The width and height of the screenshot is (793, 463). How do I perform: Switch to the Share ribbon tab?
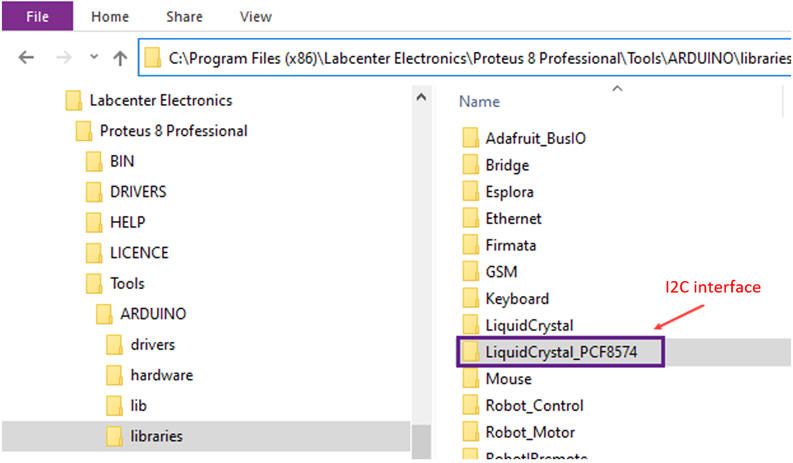pyautogui.click(x=183, y=16)
